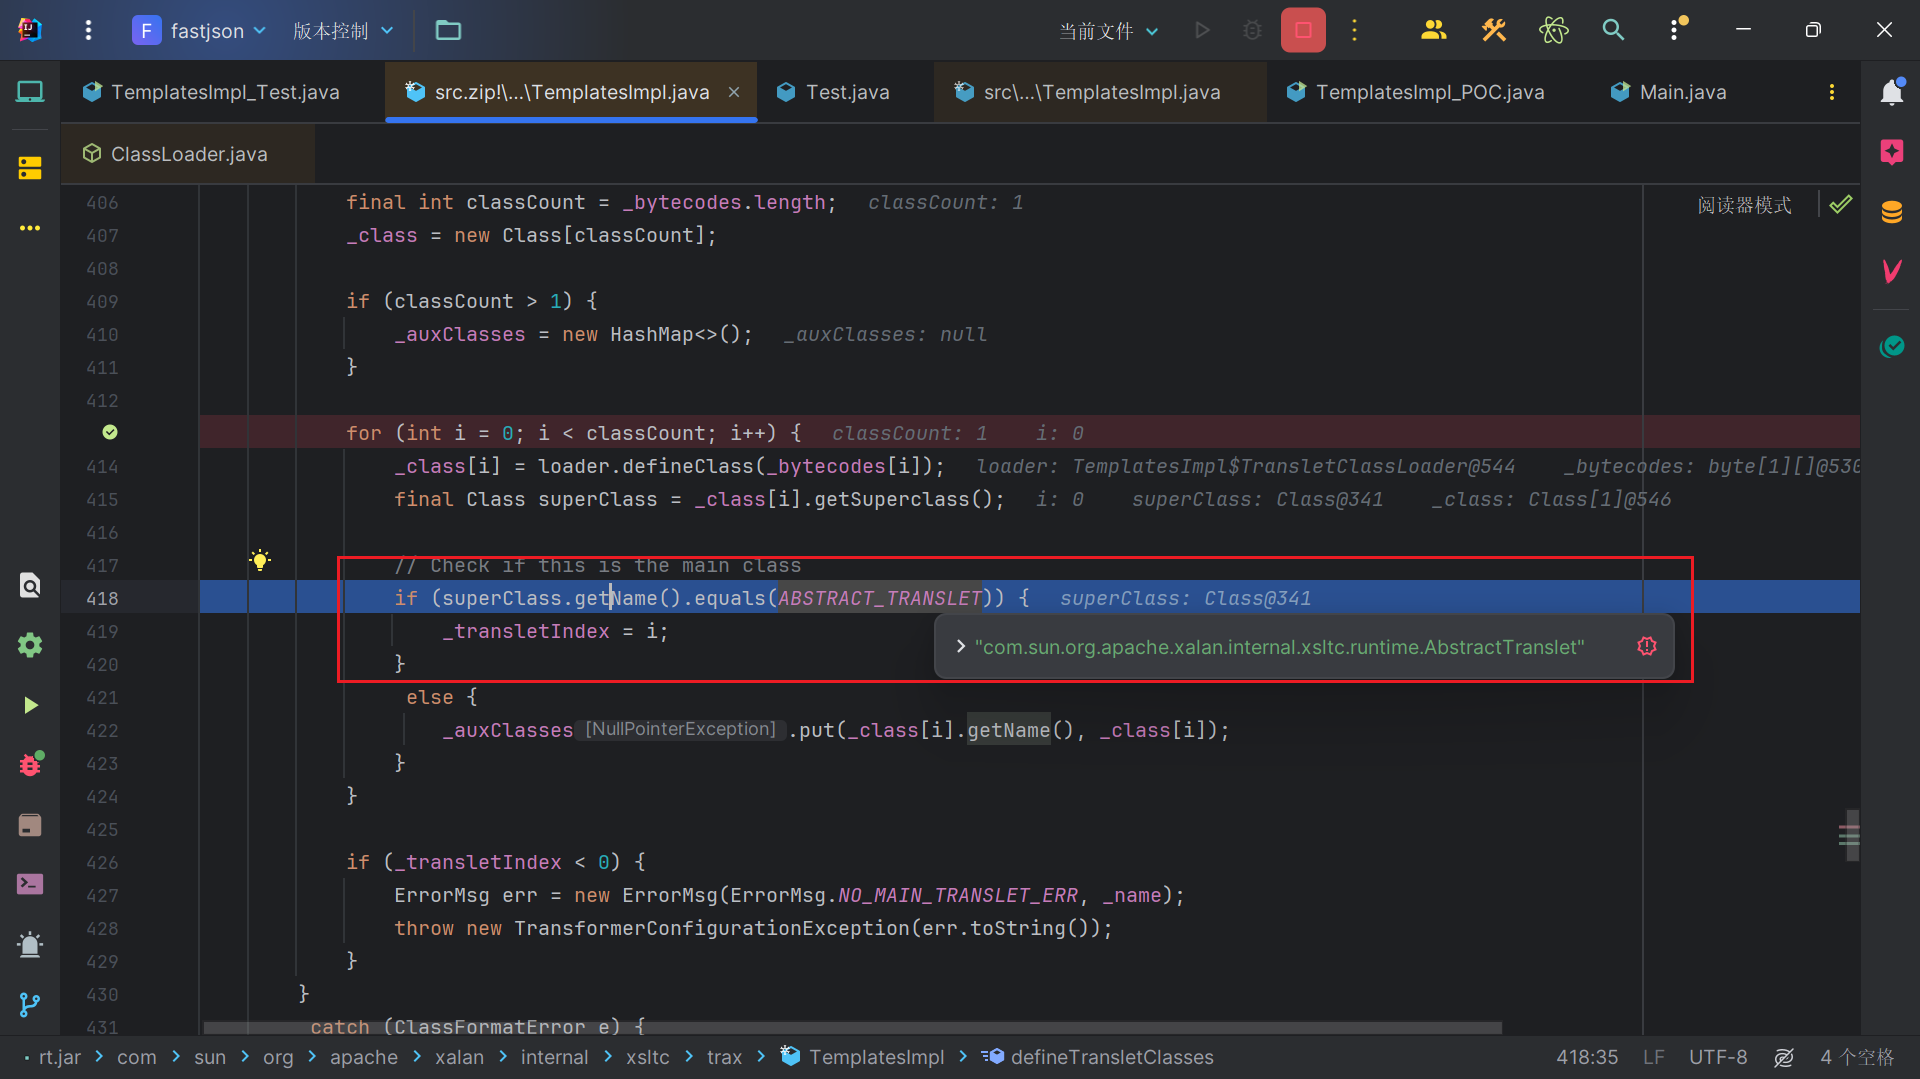This screenshot has width=1920, height=1079.
Task: Open the Find tool window icon
Action: 30,586
